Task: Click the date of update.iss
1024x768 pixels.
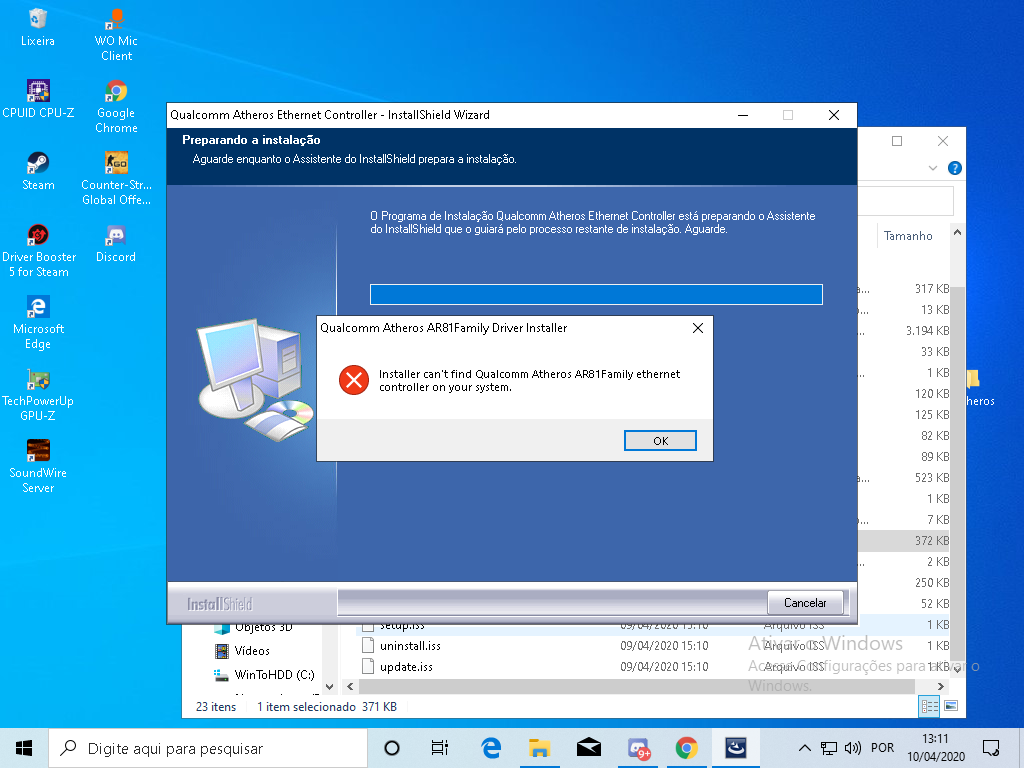Action: [x=664, y=667]
